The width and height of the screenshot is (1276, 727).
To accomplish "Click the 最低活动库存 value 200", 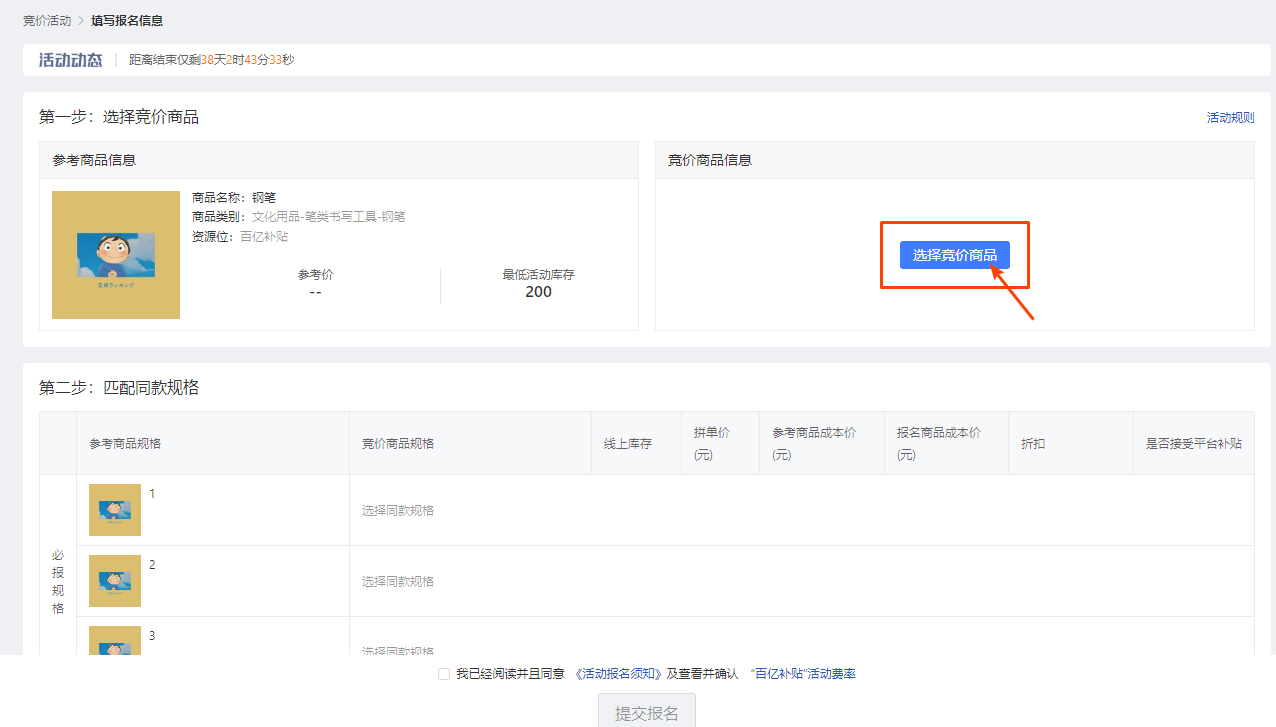I will click(x=538, y=292).
